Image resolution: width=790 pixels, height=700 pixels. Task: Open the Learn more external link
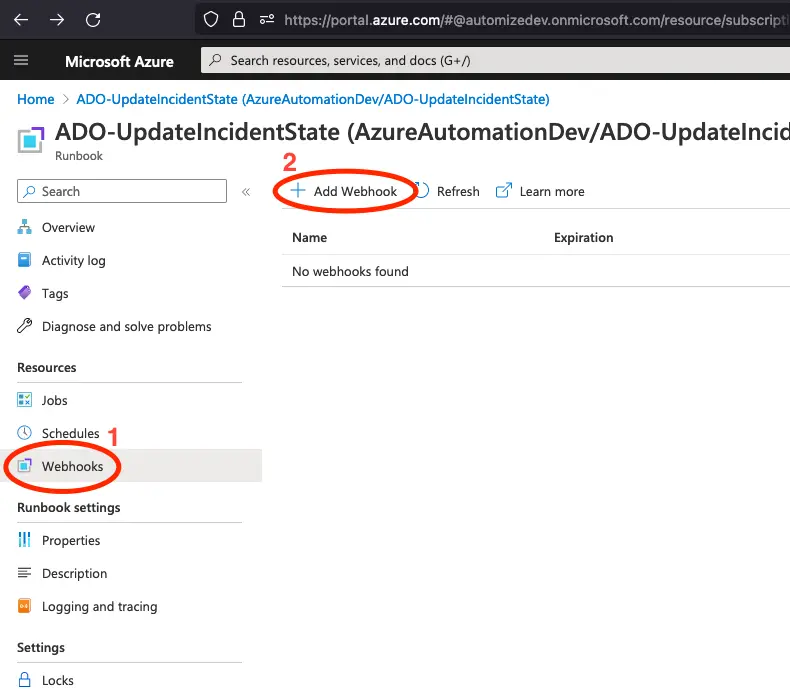[x=541, y=191]
